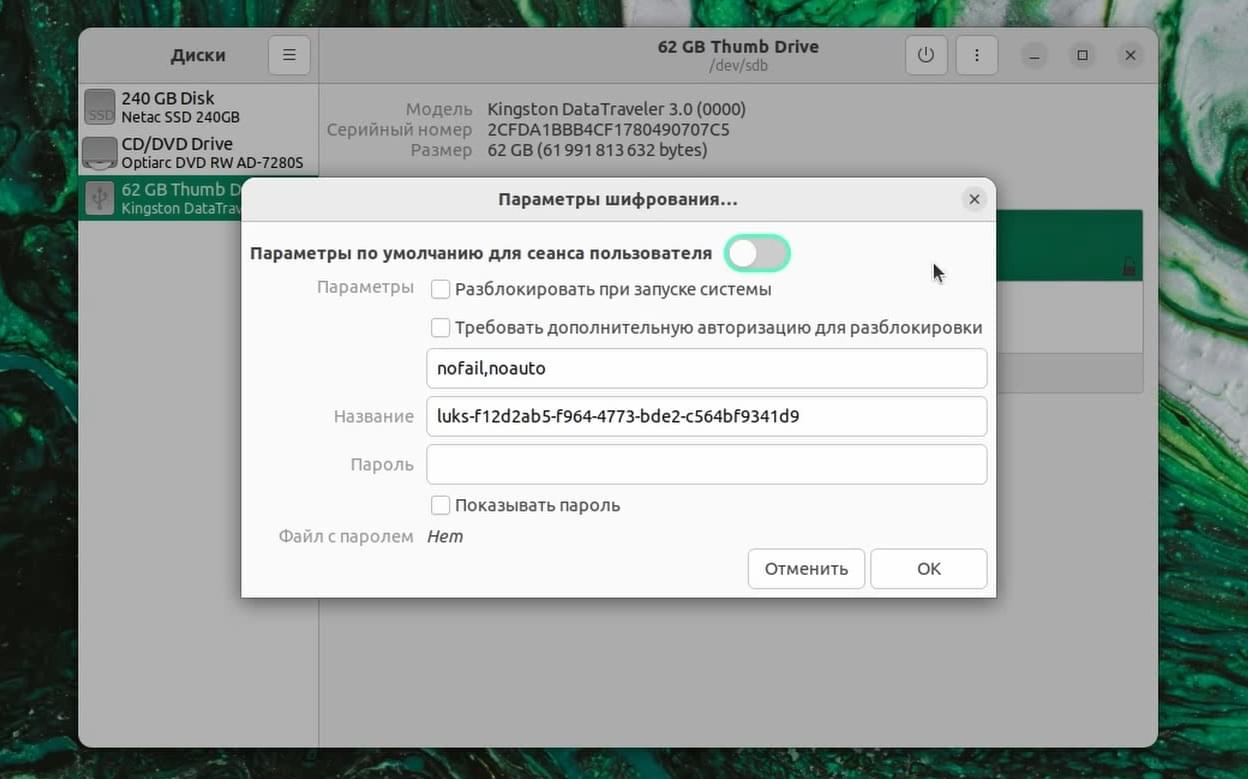1248x779 pixels.
Task: Open the Disks hamburger menu
Action: click(x=289, y=55)
